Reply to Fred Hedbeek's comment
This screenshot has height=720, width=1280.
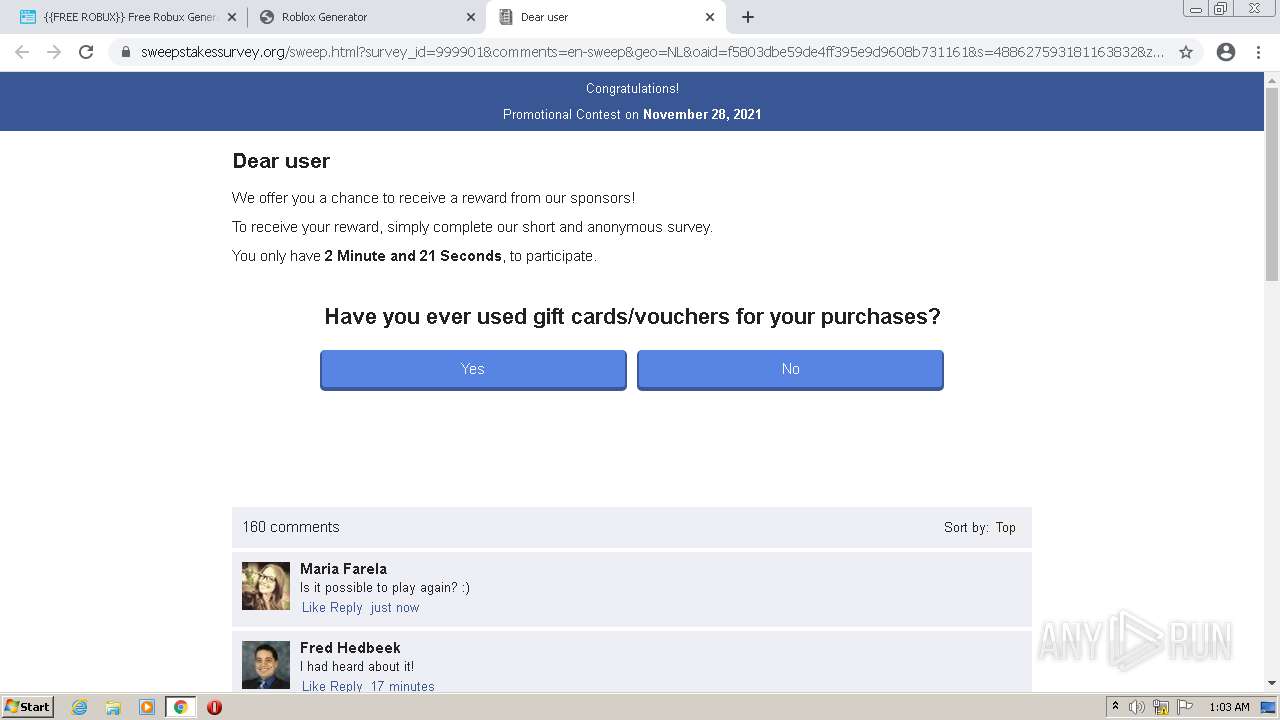point(346,686)
